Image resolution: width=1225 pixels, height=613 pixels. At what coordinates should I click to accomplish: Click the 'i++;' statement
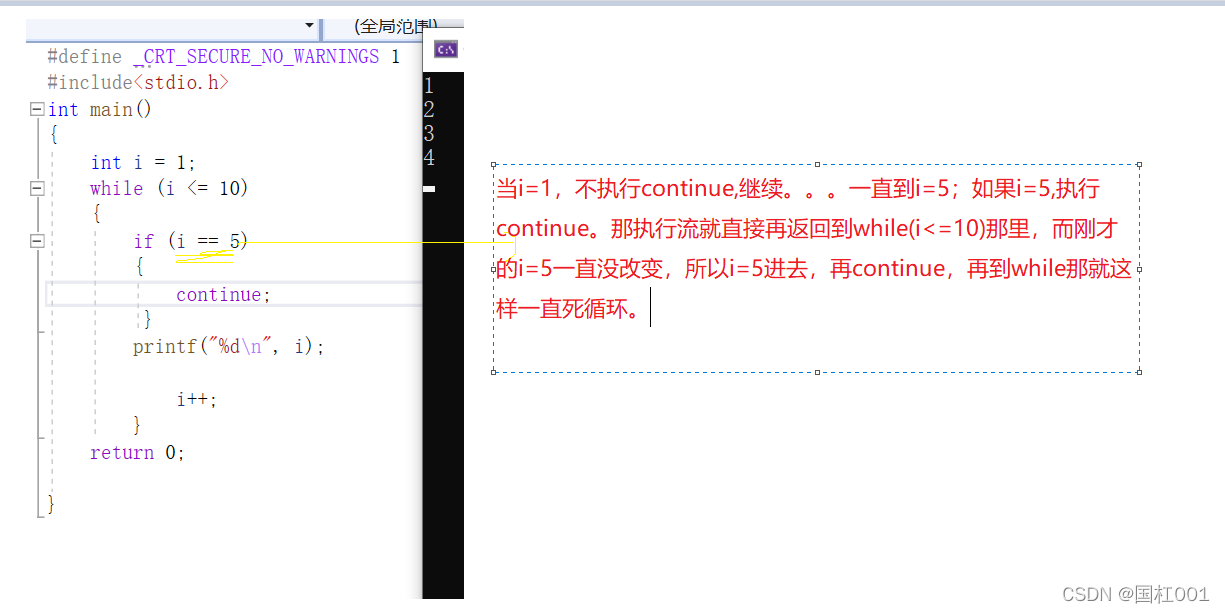point(197,400)
